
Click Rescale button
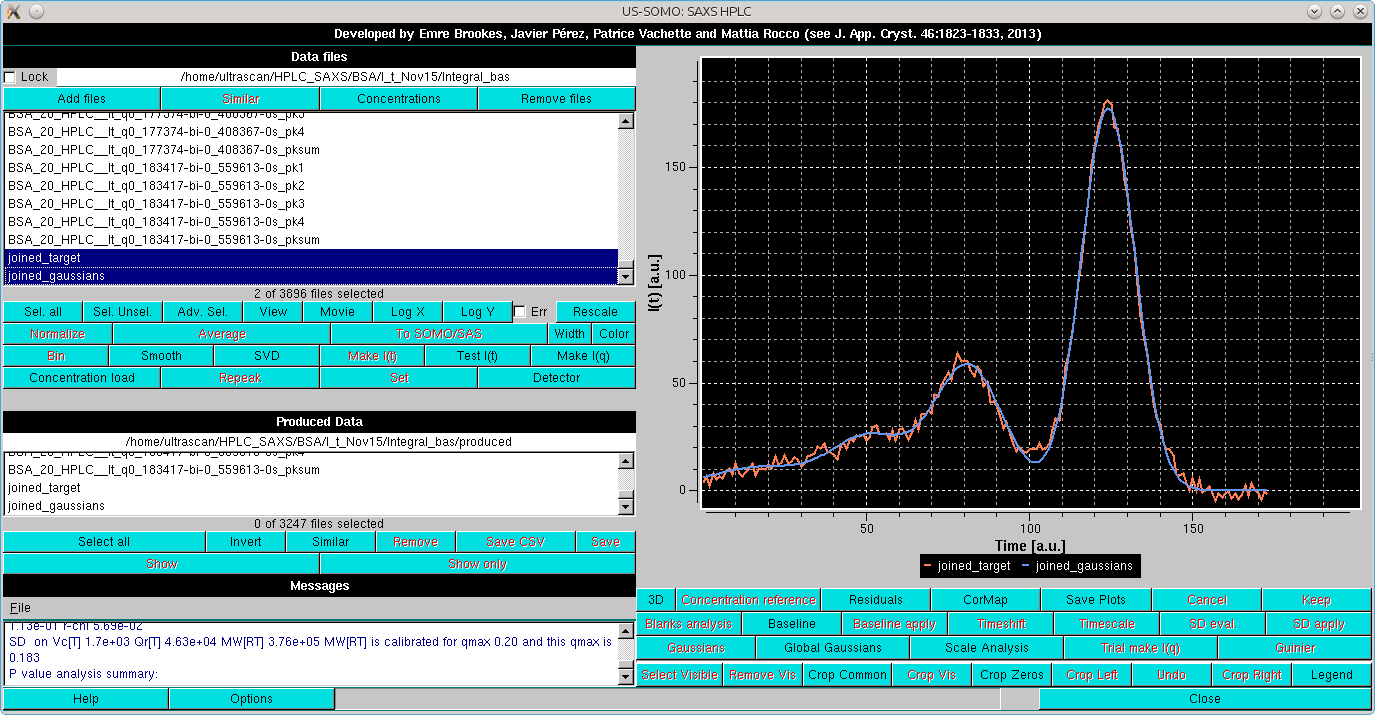point(596,312)
